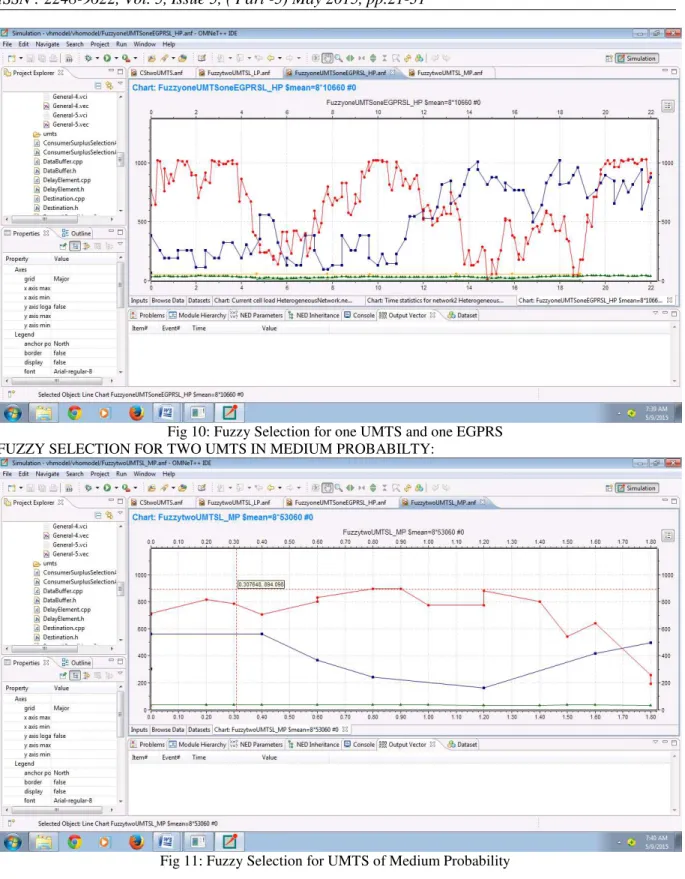Switch to FuzzytwoUMTSL_LP.anf tab in FuzzyoneUMTSoneEGPRSL_HP window

coord(234,72)
